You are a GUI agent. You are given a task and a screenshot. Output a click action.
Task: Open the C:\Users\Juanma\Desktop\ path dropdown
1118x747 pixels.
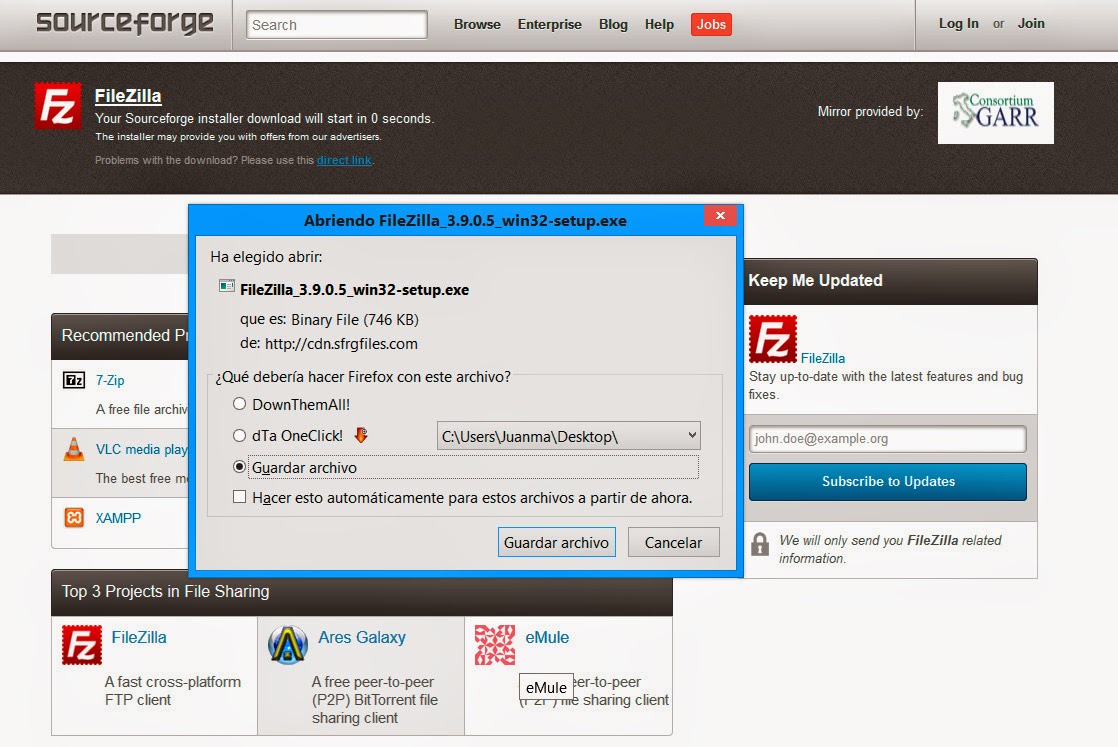tap(568, 436)
